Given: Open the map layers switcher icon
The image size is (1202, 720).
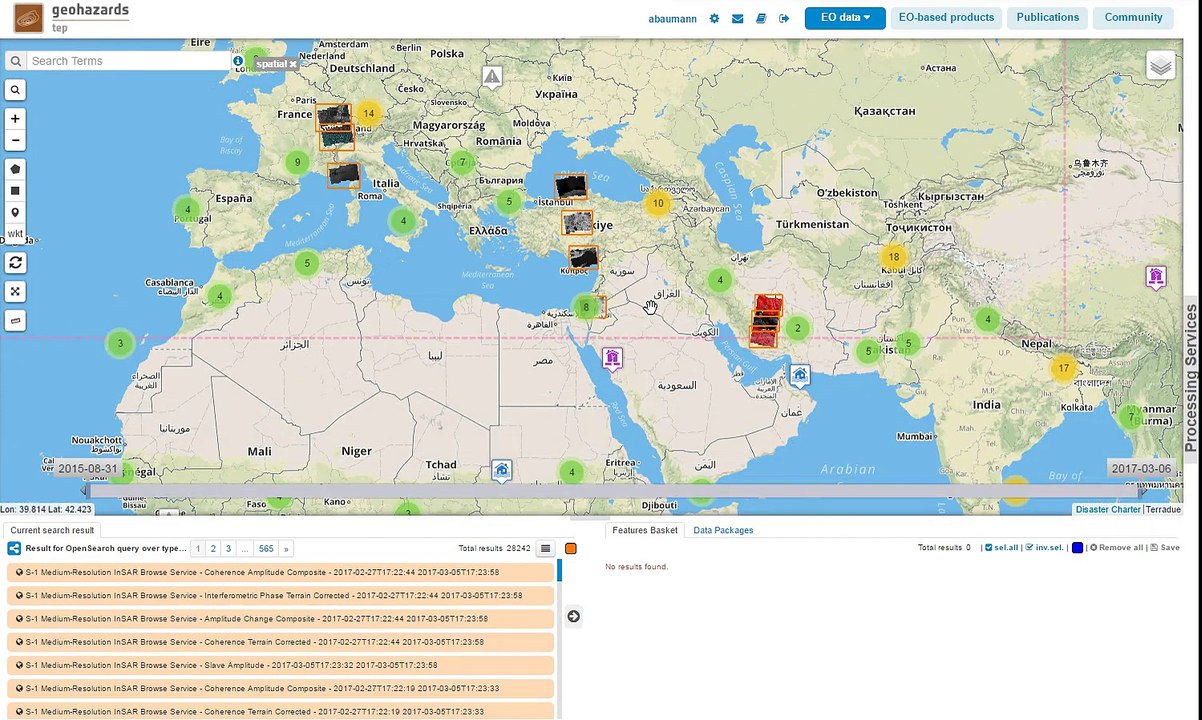Looking at the screenshot, I should point(1160,66).
